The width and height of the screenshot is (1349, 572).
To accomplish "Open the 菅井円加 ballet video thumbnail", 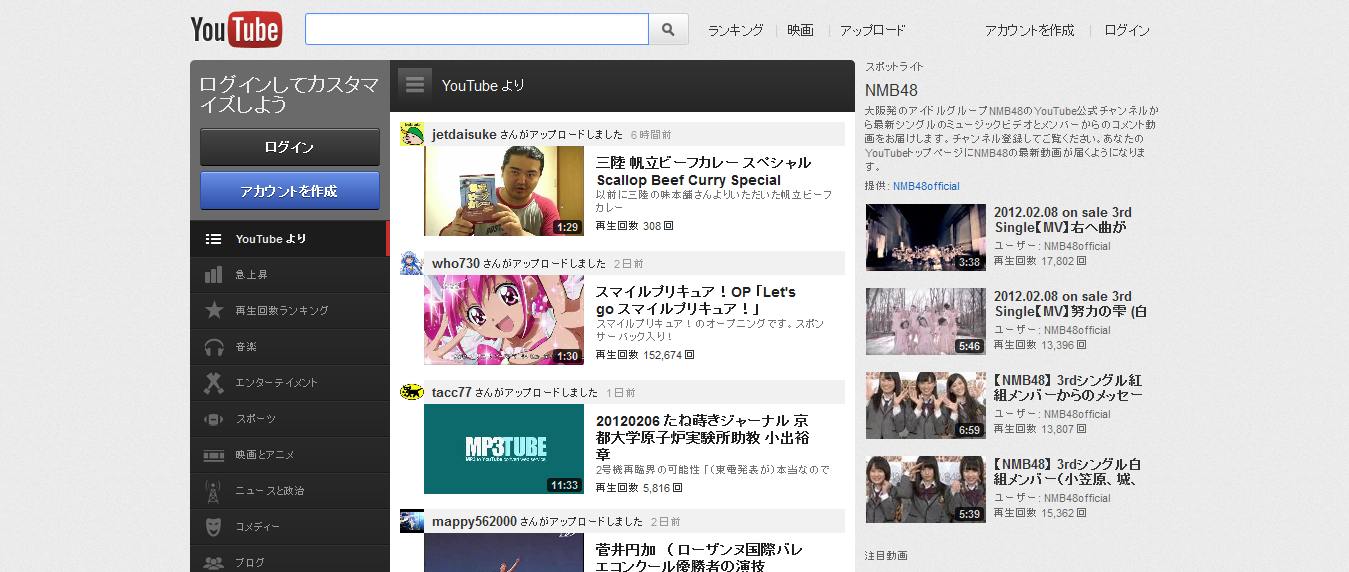I will pos(504,552).
